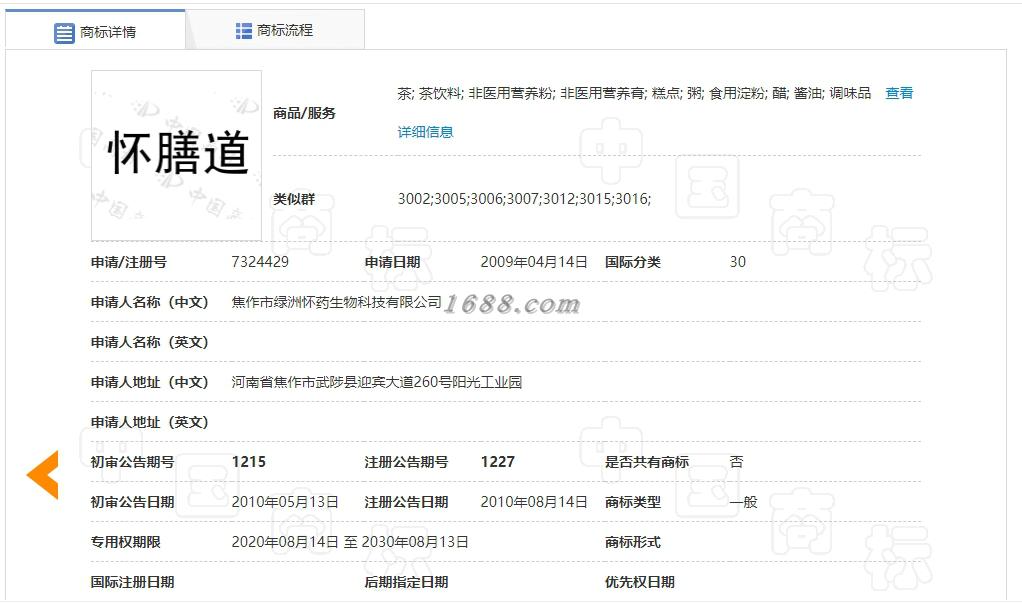This screenshot has width=1022, height=604.
Task: Select registration number 7324429
Action: (260, 262)
